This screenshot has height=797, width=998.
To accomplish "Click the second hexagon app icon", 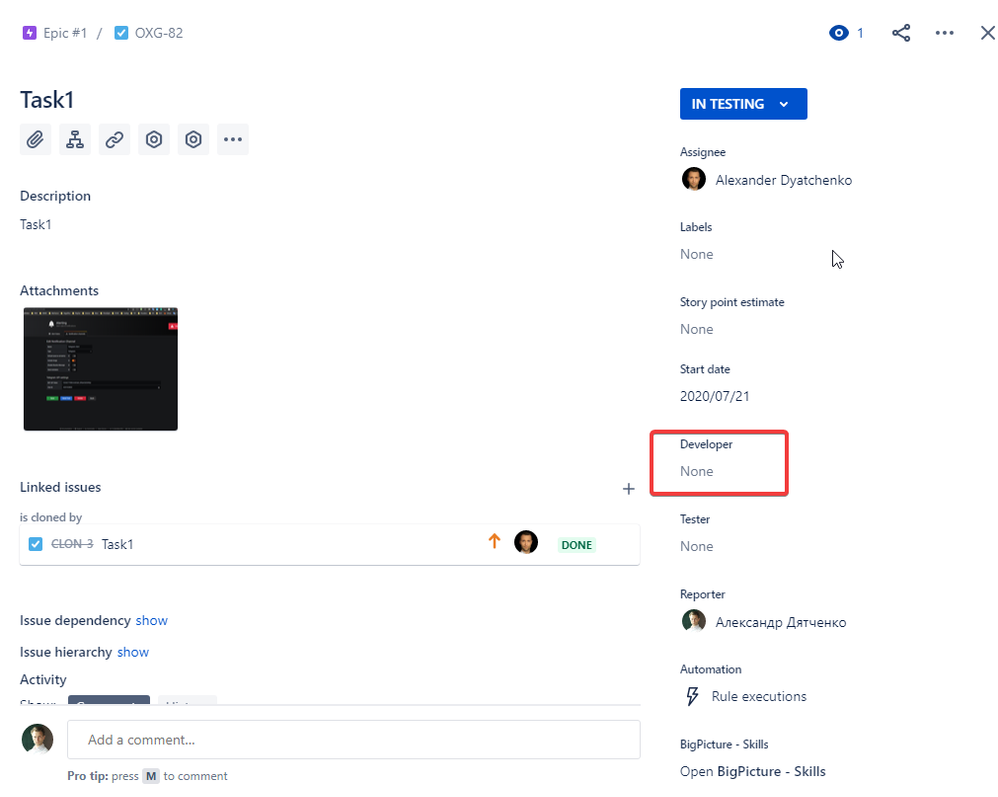I will click(x=193, y=139).
